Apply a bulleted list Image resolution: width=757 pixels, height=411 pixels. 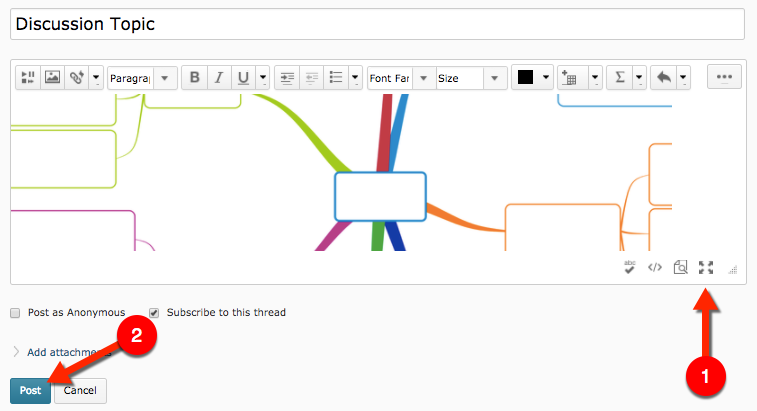[336, 77]
